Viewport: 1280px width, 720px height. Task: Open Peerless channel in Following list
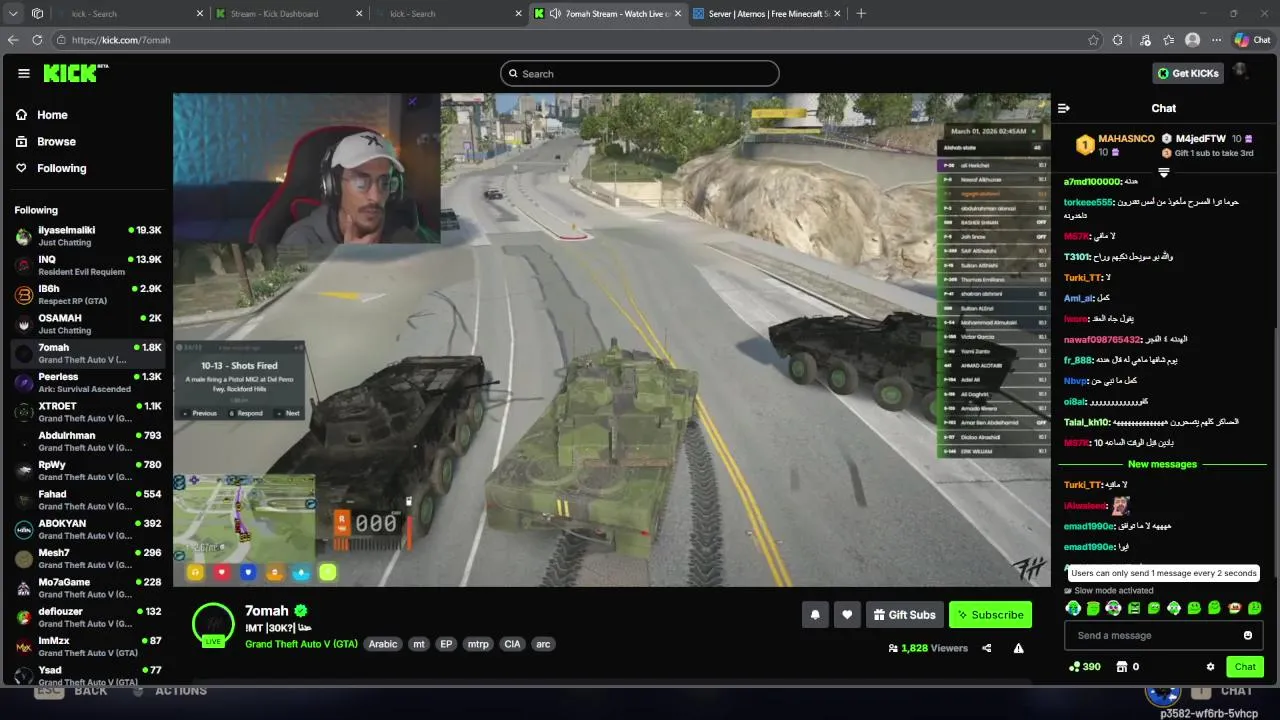pyautogui.click(x=87, y=383)
